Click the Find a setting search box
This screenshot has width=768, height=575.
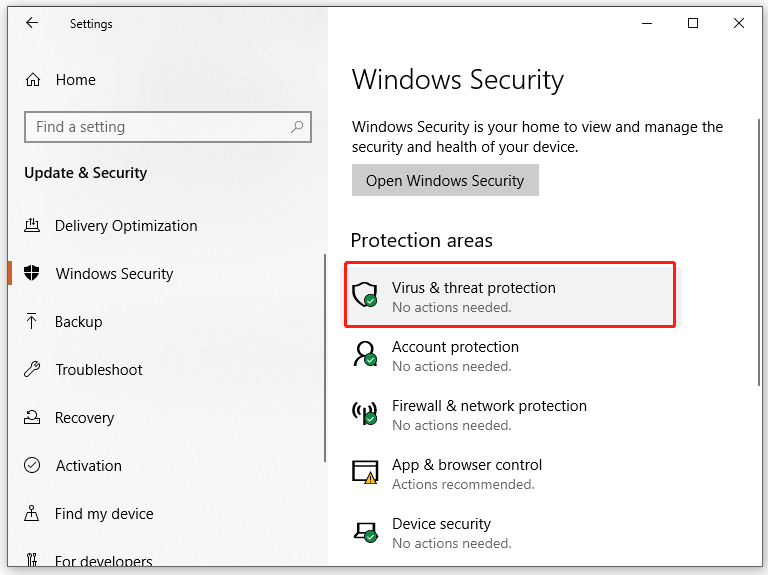[160, 127]
